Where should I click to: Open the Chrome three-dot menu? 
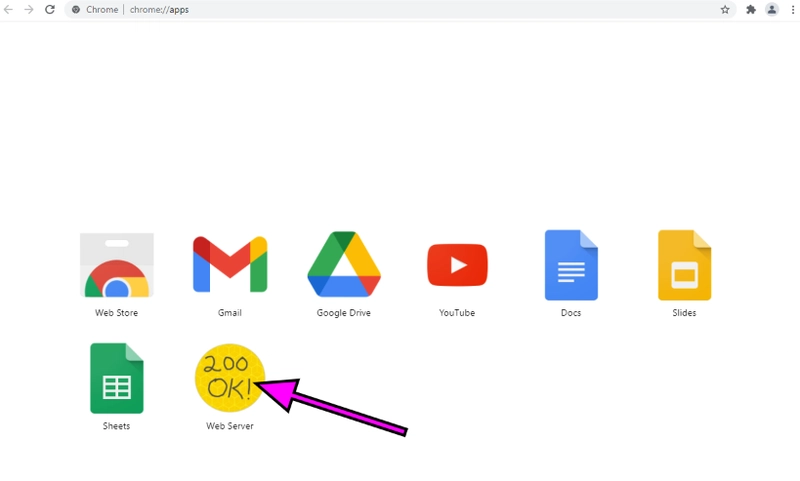coord(793,9)
